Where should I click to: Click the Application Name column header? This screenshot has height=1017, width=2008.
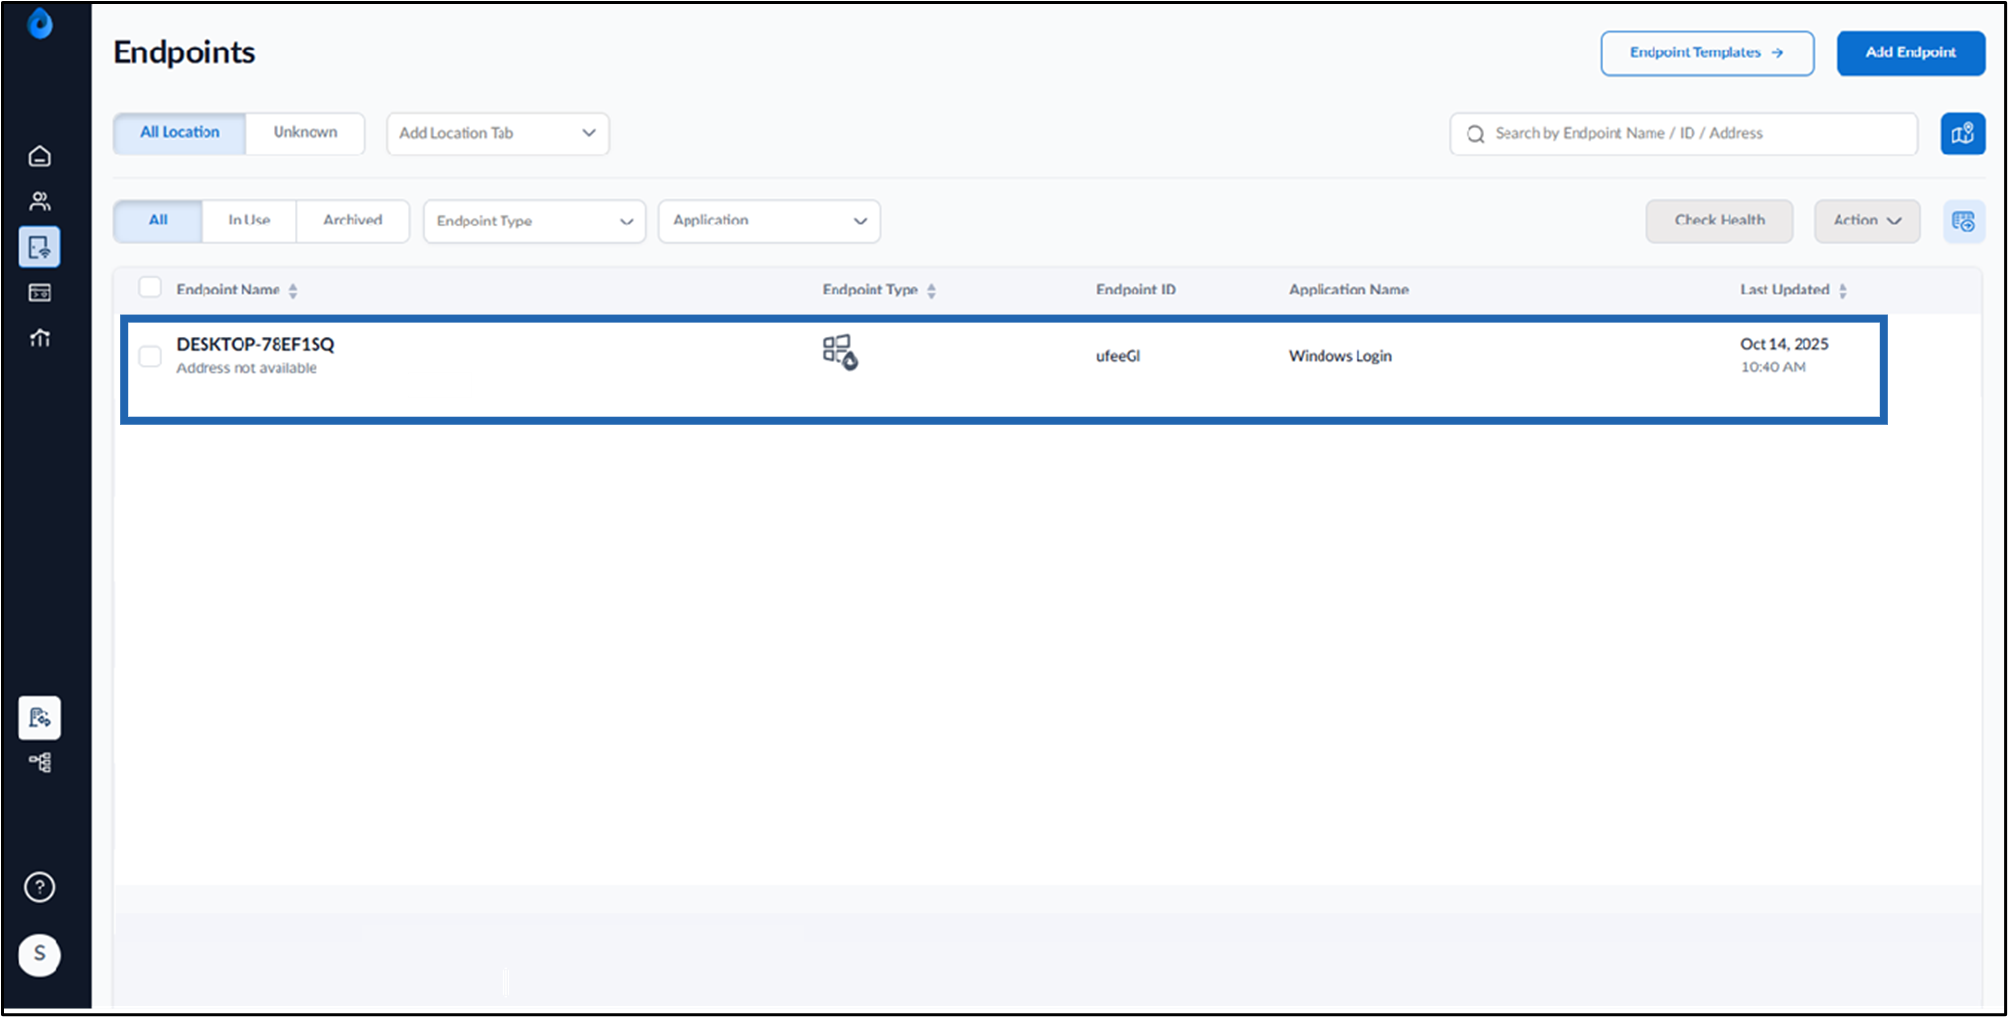tap(1348, 290)
